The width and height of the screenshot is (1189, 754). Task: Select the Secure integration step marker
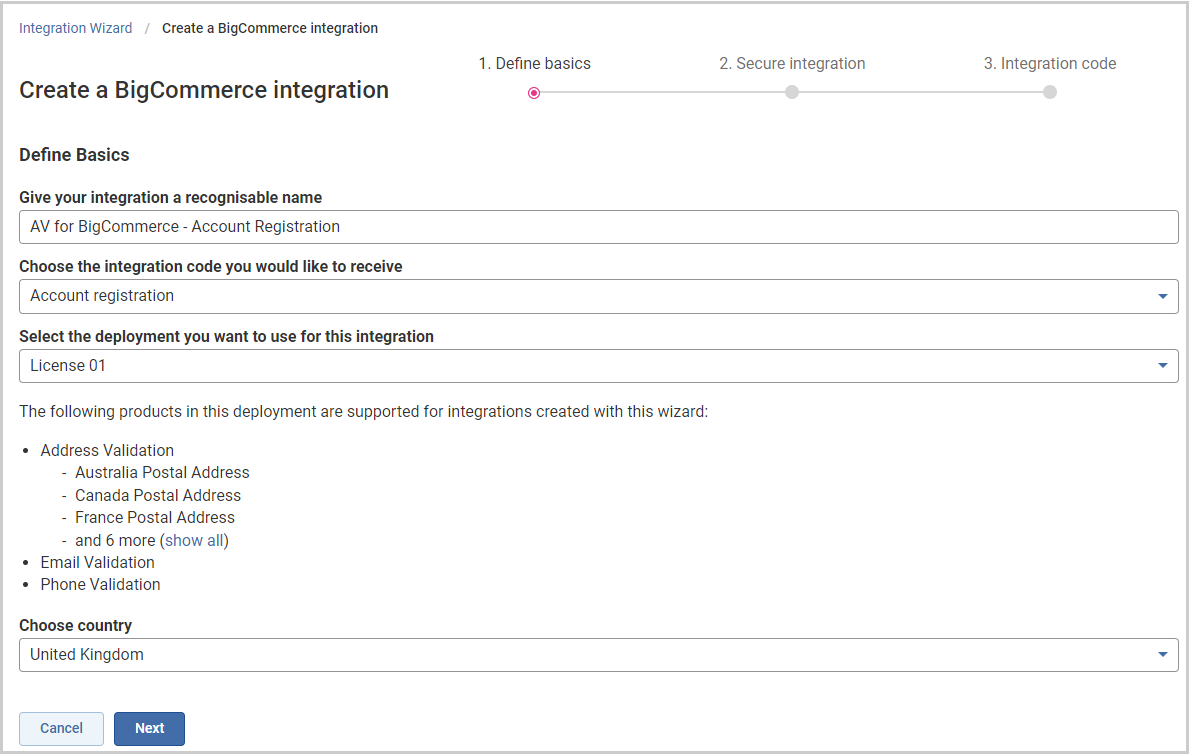point(792,92)
